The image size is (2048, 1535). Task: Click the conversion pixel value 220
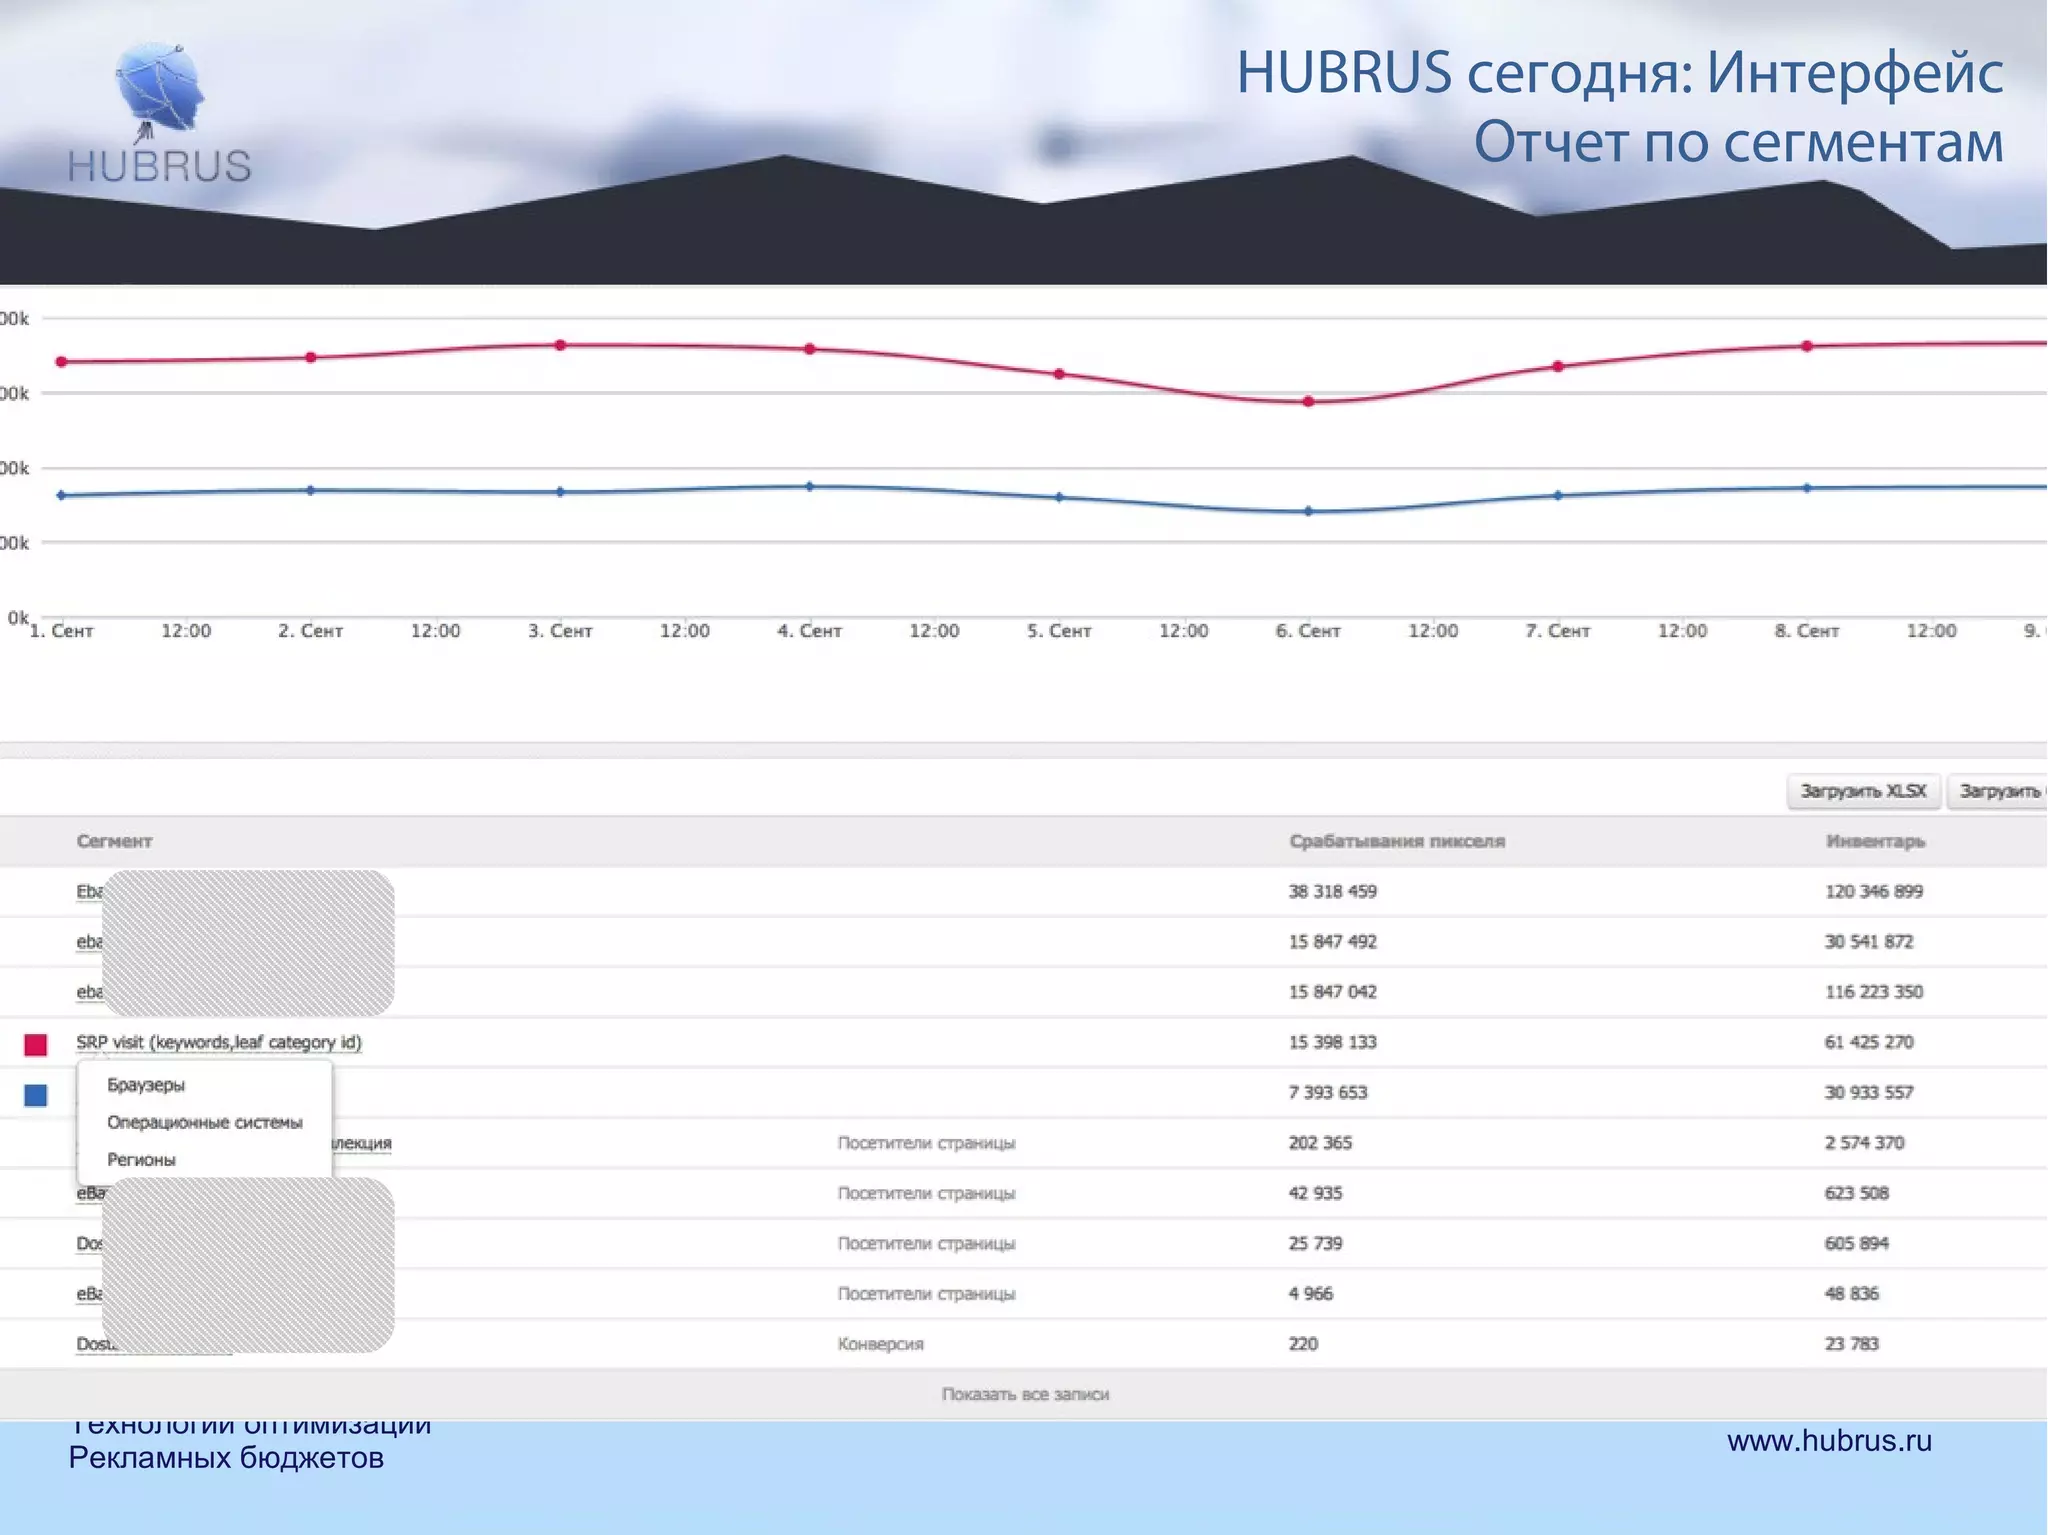[1303, 1344]
